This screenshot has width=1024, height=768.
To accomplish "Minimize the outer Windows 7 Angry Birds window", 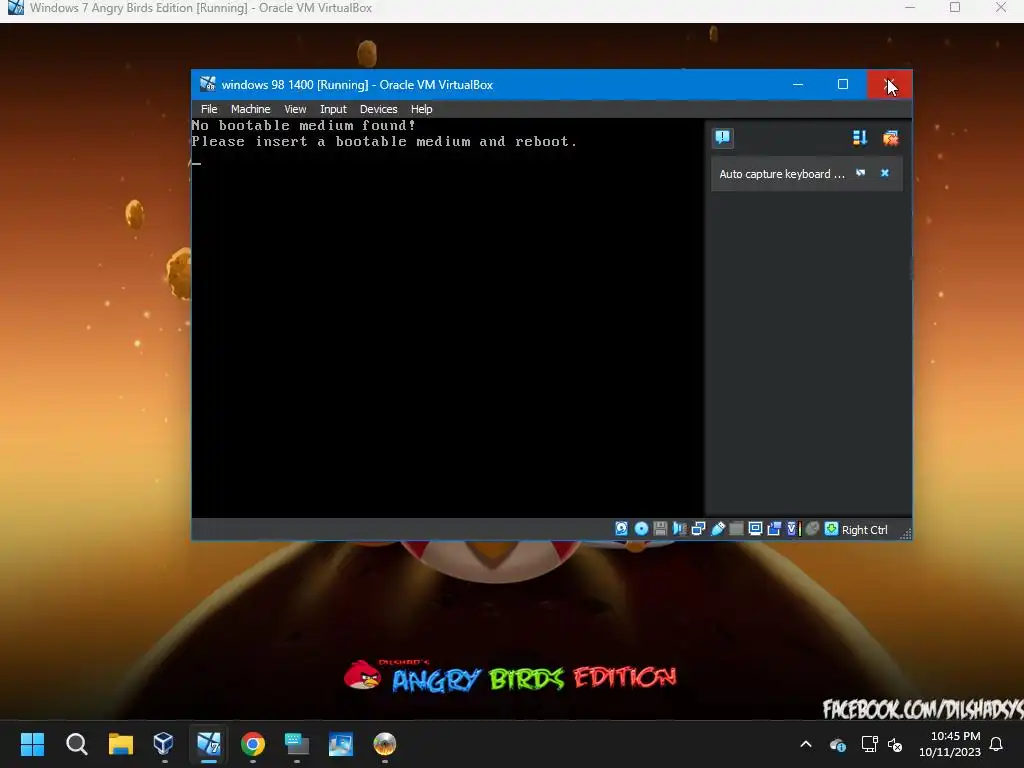I will pyautogui.click(x=910, y=8).
